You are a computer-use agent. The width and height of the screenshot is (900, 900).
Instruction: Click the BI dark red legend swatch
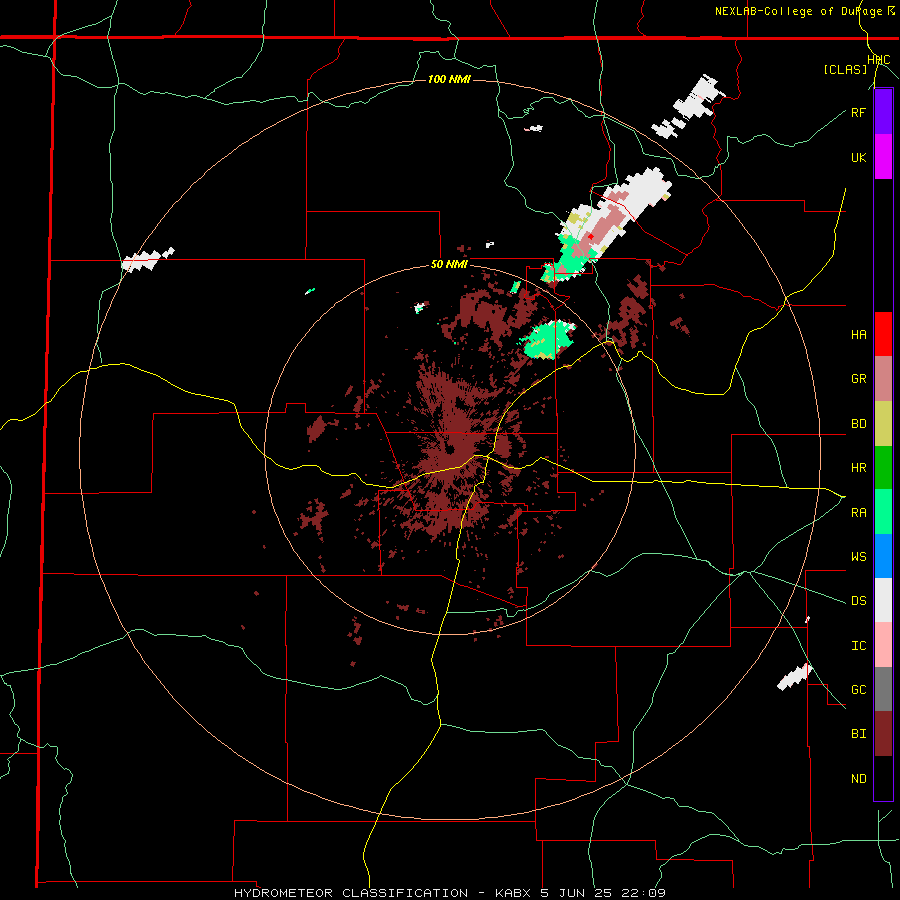pos(883,734)
